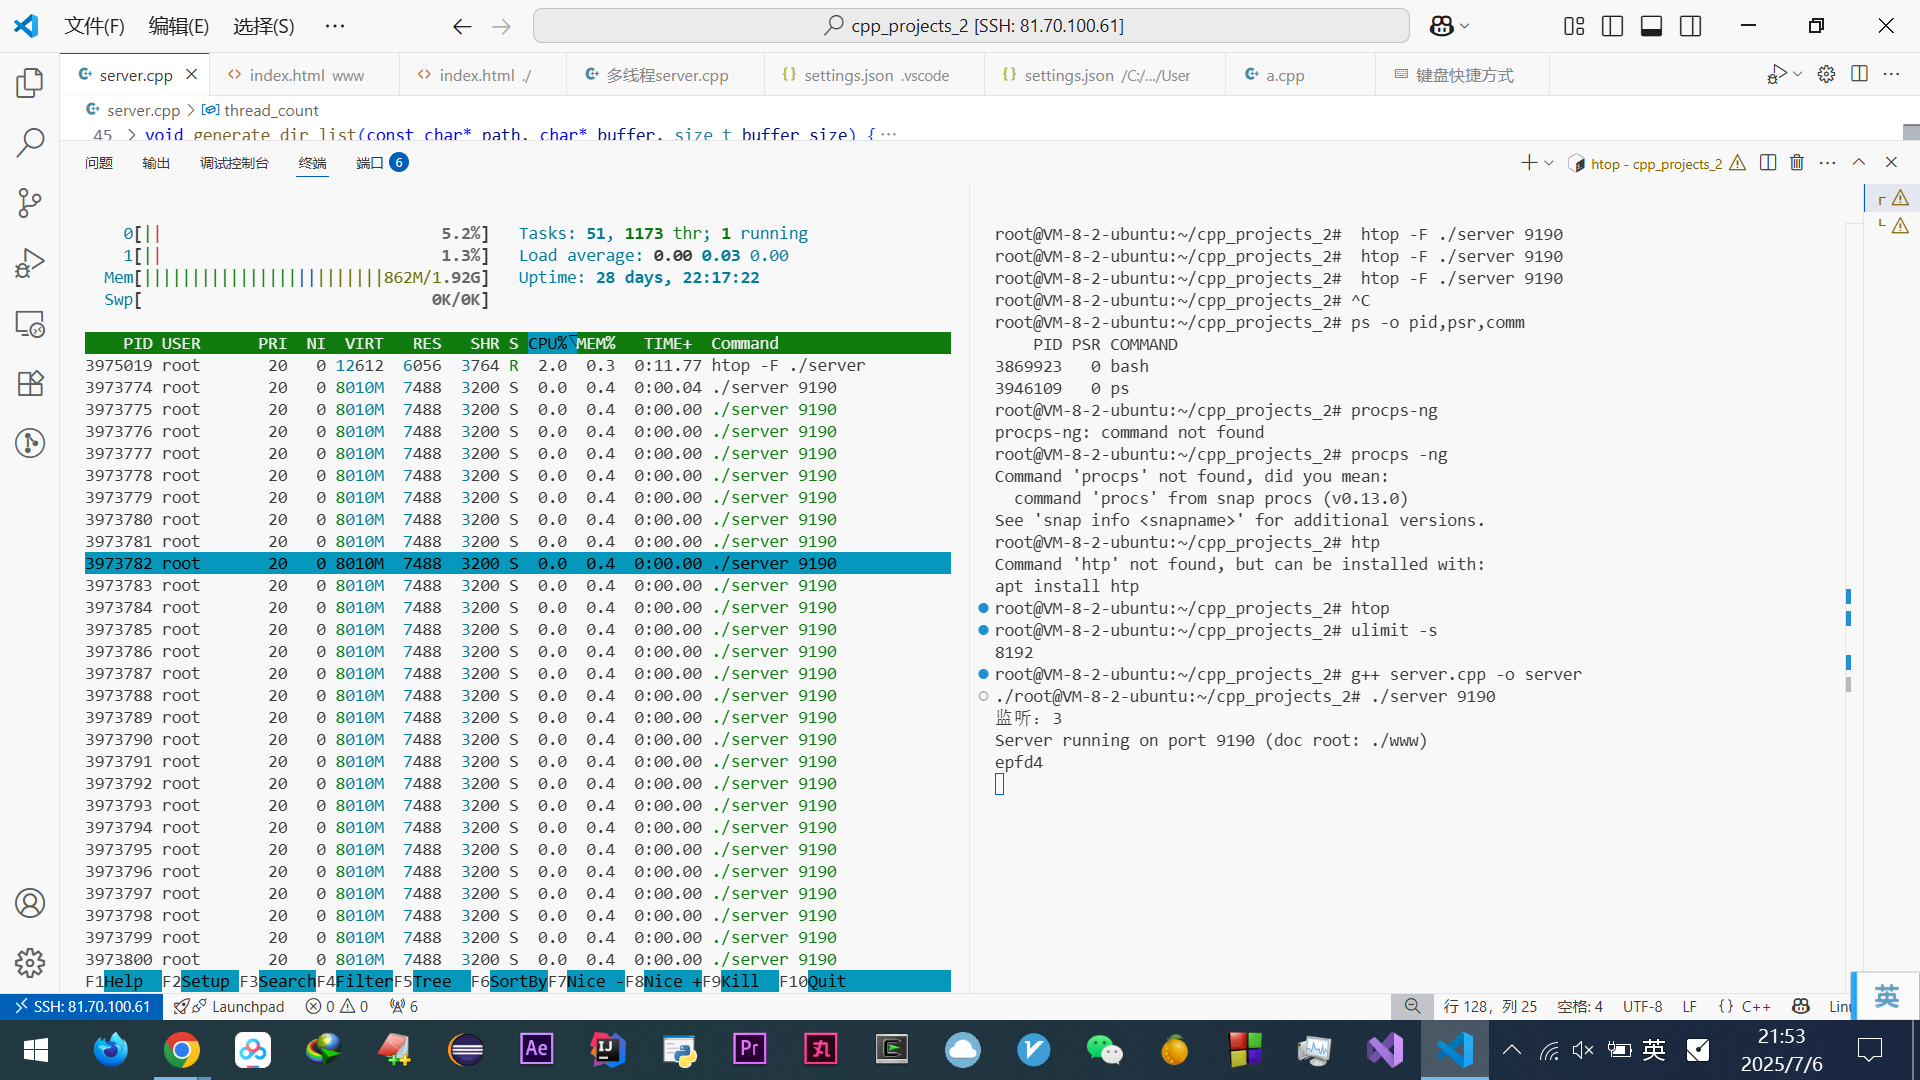Toggle the bottom panel layout button
This screenshot has height=1080, width=1920.
point(1651,26)
